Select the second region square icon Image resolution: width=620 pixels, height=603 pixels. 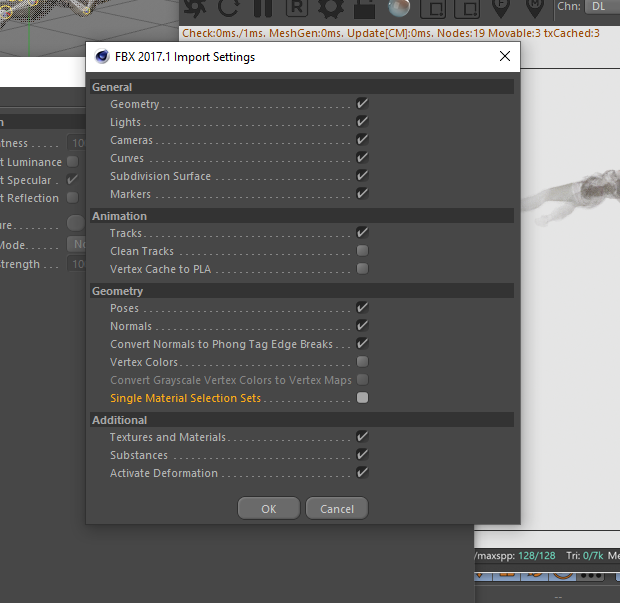click(467, 9)
